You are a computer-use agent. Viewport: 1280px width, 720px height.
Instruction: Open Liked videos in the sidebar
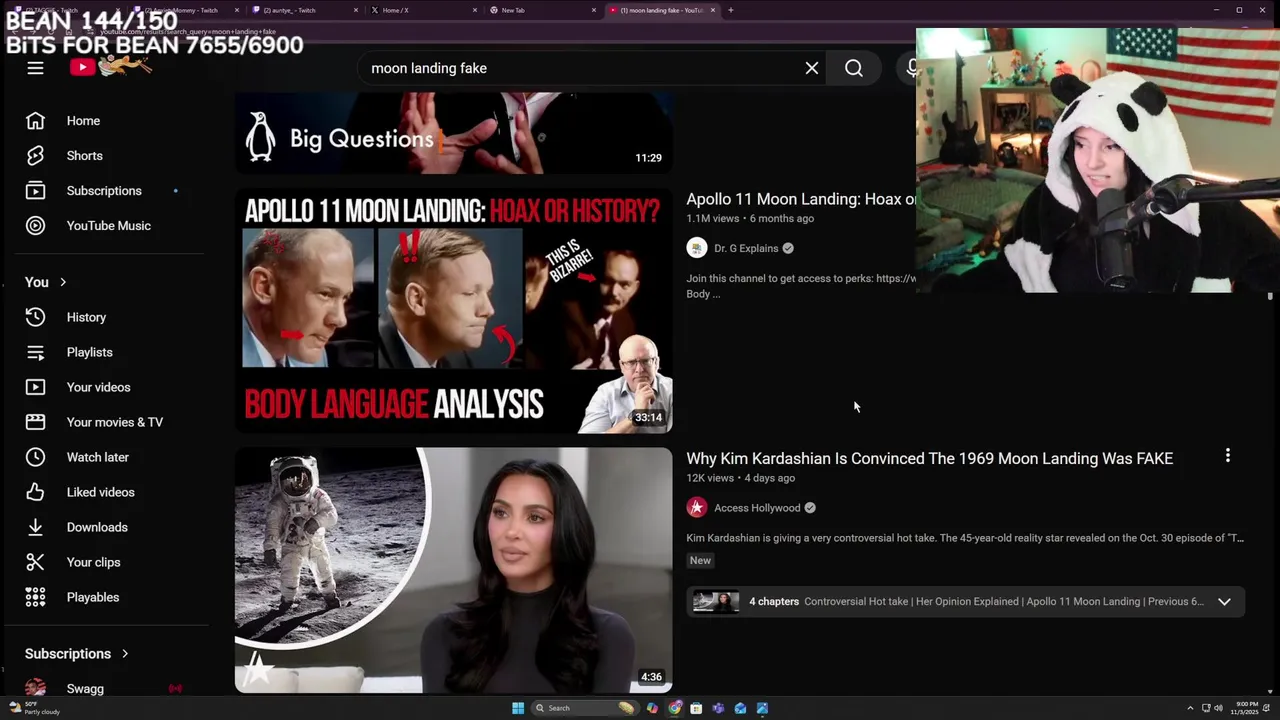click(x=105, y=492)
